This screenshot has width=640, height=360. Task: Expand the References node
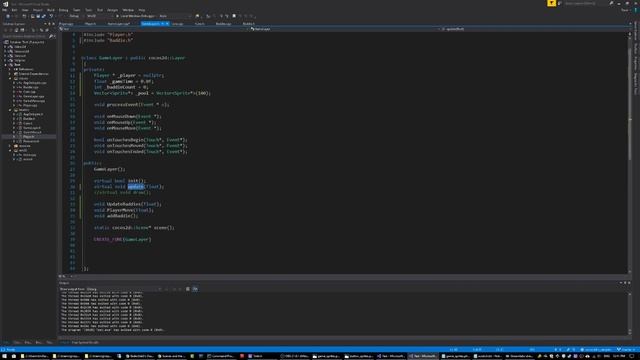point(10,69)
